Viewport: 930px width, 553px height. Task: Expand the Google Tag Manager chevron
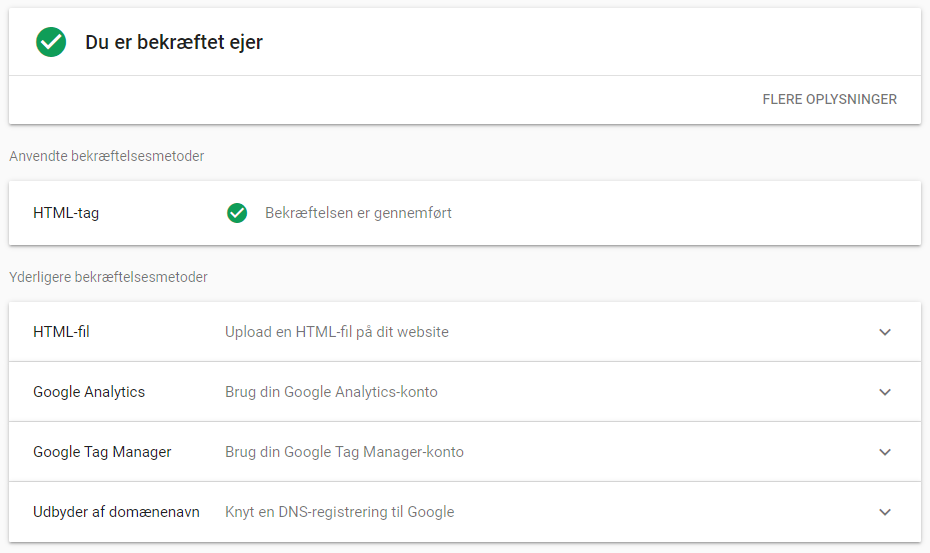pos(885,452)
